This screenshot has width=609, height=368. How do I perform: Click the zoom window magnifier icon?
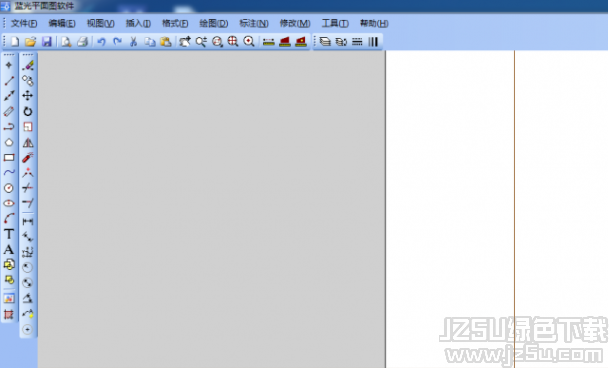[x=217, y=42]
